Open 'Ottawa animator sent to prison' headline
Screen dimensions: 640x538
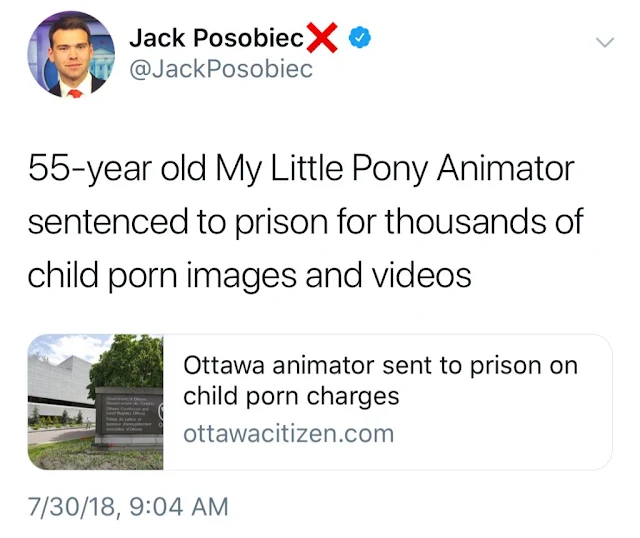coord(380,365)
